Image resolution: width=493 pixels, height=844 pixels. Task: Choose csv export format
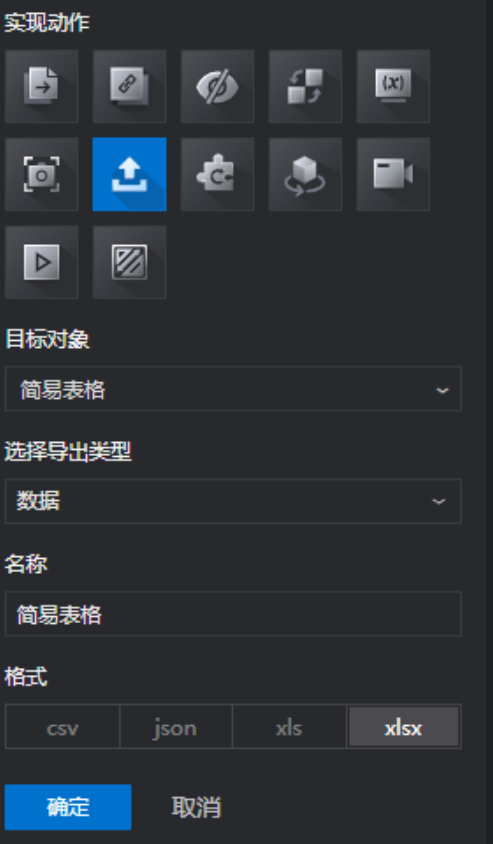coord(62,727)
